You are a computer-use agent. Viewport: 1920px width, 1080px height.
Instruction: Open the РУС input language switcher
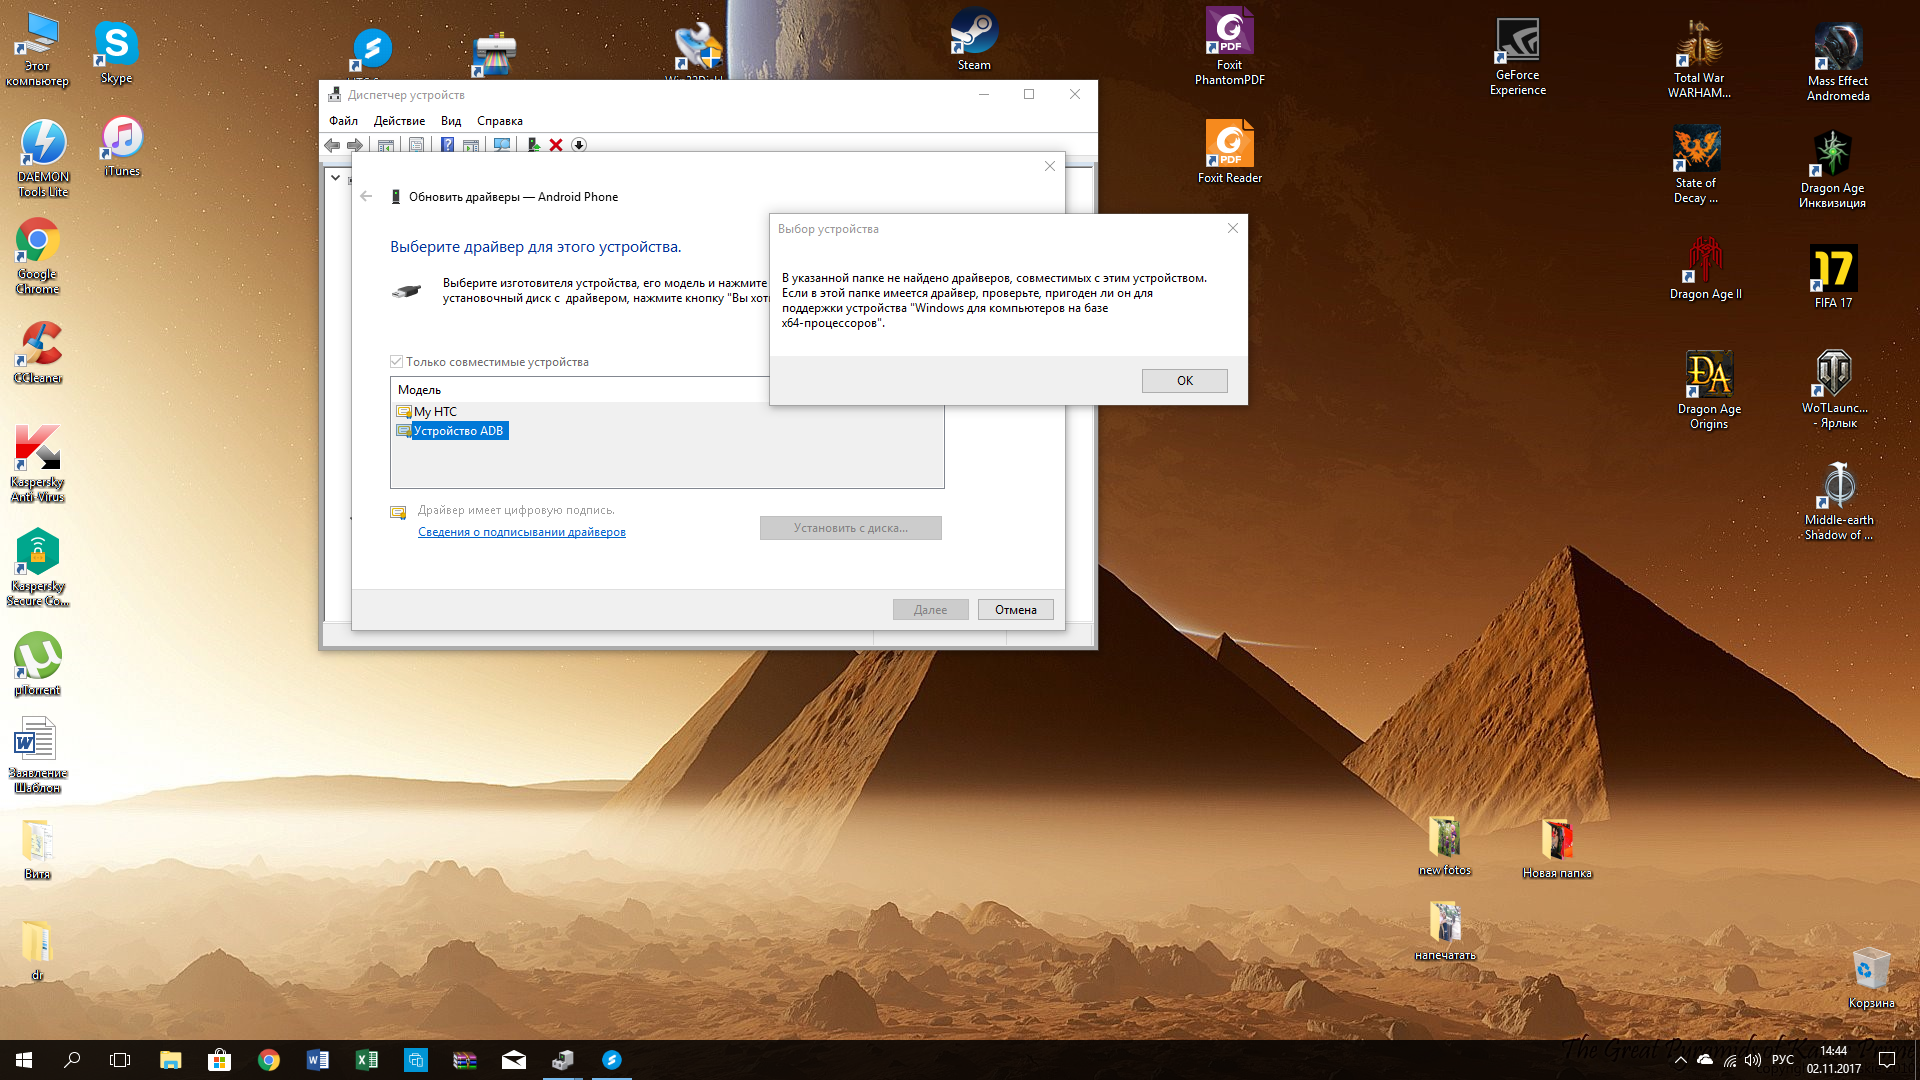(x=1782, y=1060)
